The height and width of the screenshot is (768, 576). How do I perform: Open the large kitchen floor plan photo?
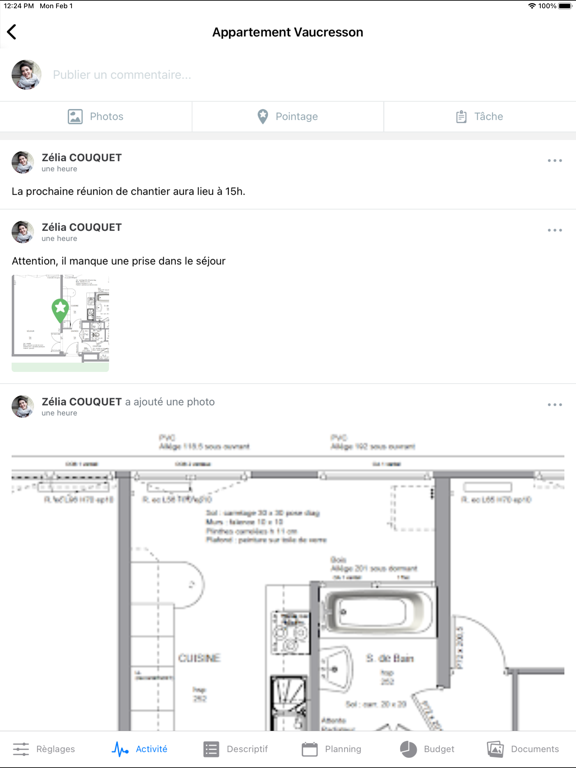click(x=288, y=580)
